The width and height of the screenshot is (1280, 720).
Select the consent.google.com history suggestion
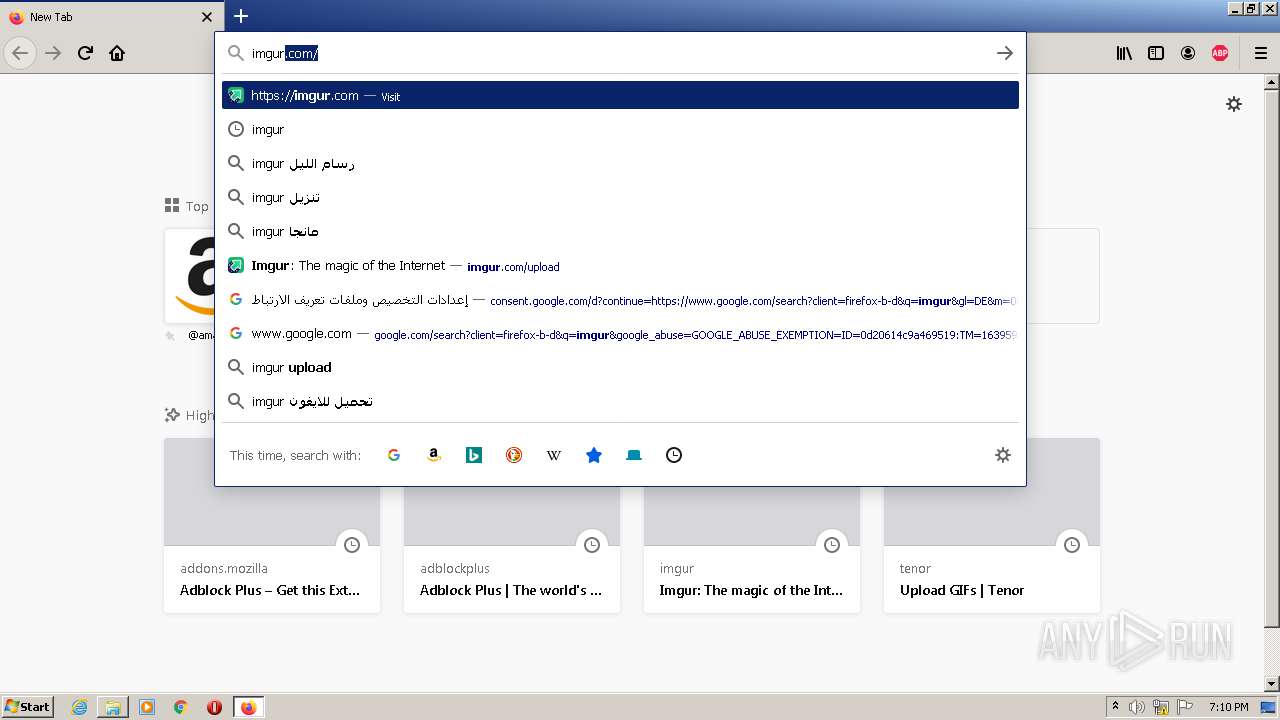[620, 299]
